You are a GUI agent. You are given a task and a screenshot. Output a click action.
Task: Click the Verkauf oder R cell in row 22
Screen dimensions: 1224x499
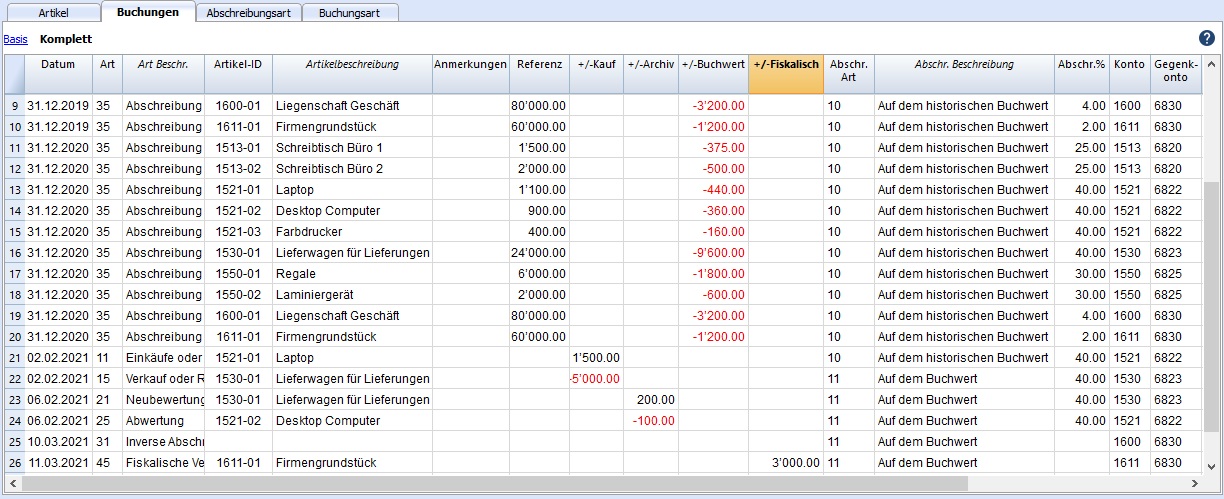[164, 378]
